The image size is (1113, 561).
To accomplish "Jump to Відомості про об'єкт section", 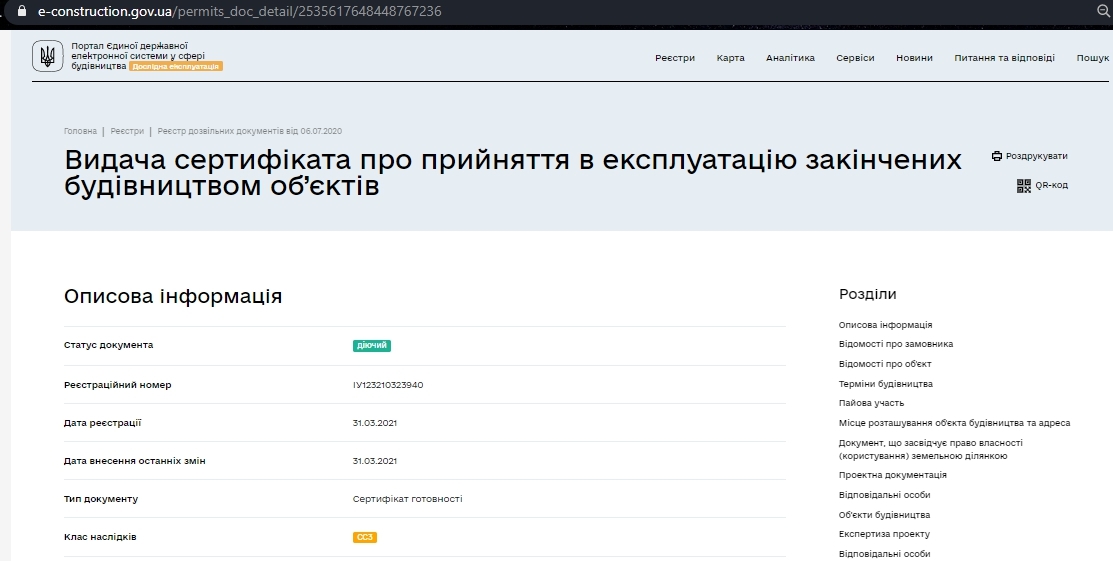I will click(885, 364).
